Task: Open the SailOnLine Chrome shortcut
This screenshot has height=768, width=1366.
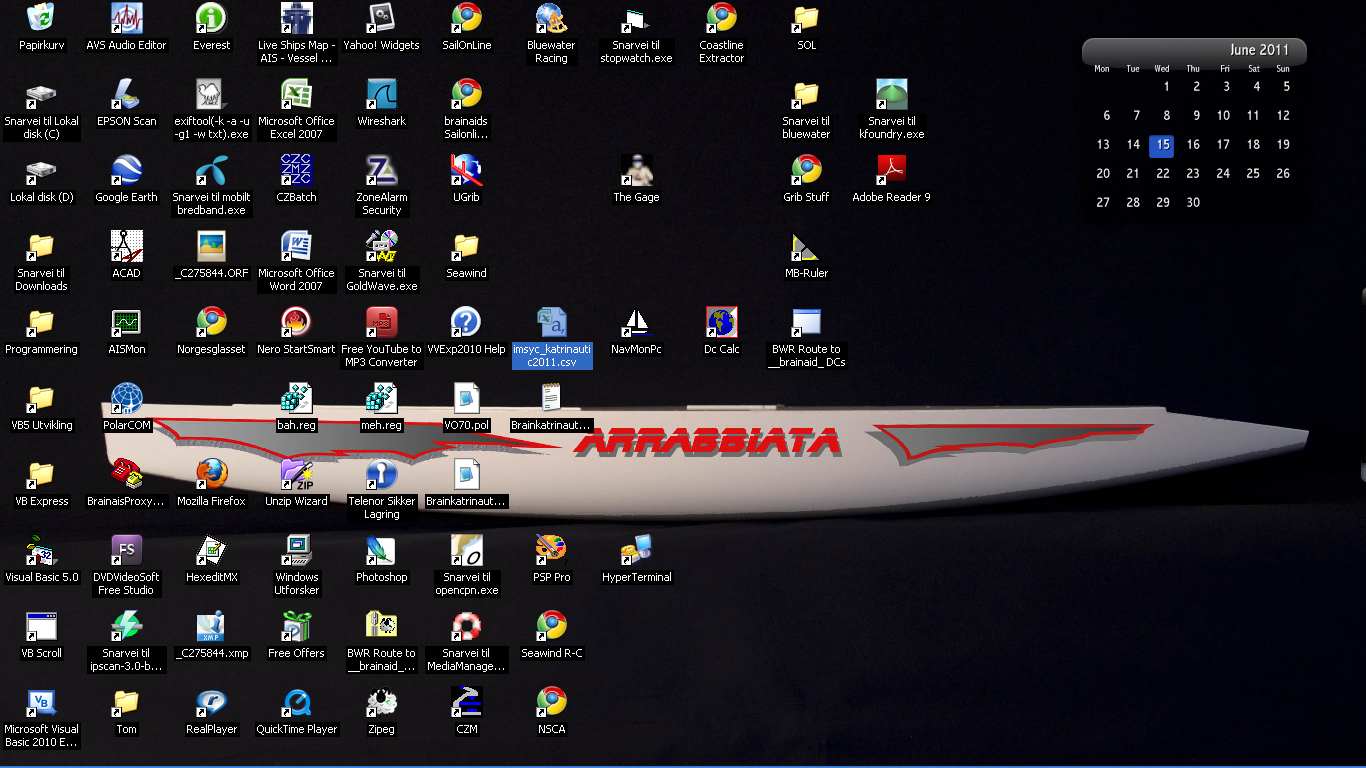Action: (x=466, y=18)
